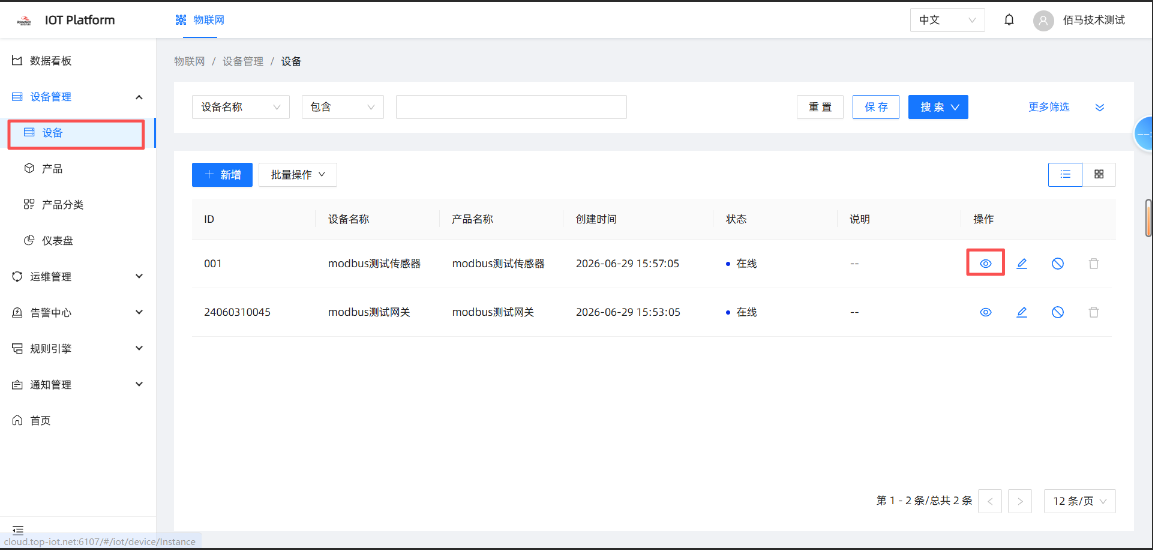
Task: Open the notification bell
Action: (x=1010, y=20)
